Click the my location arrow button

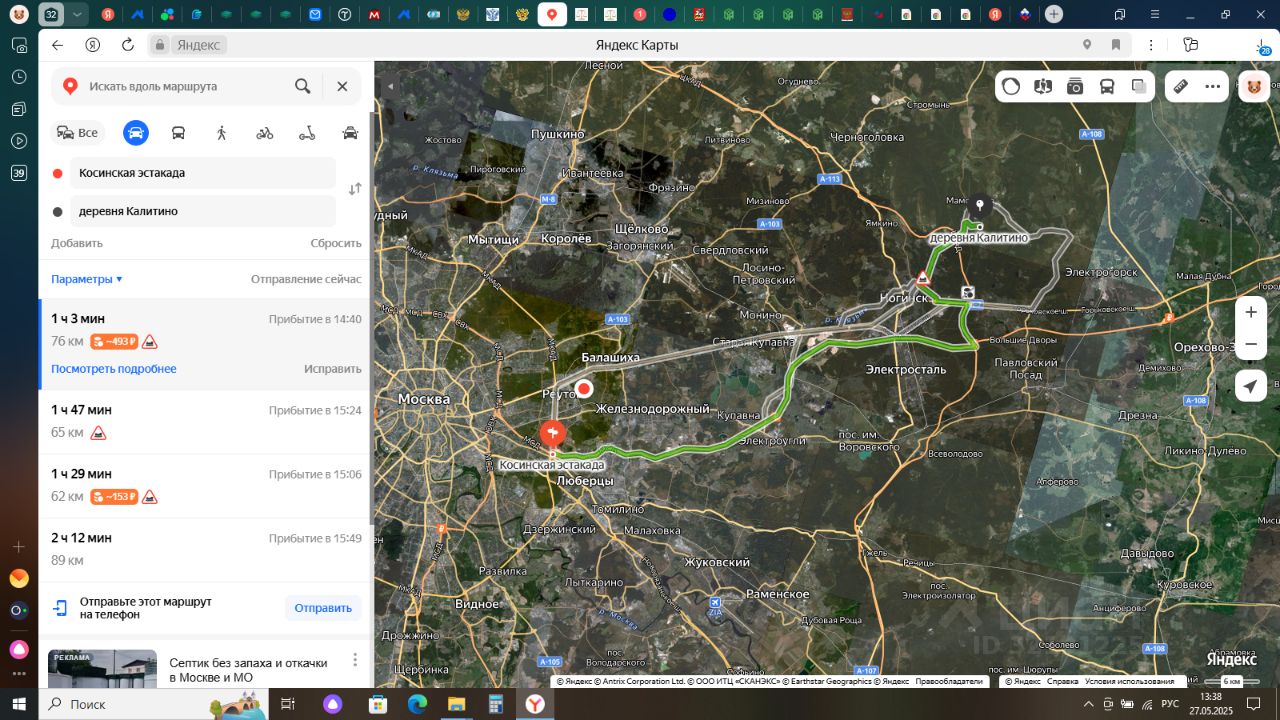1250,386
